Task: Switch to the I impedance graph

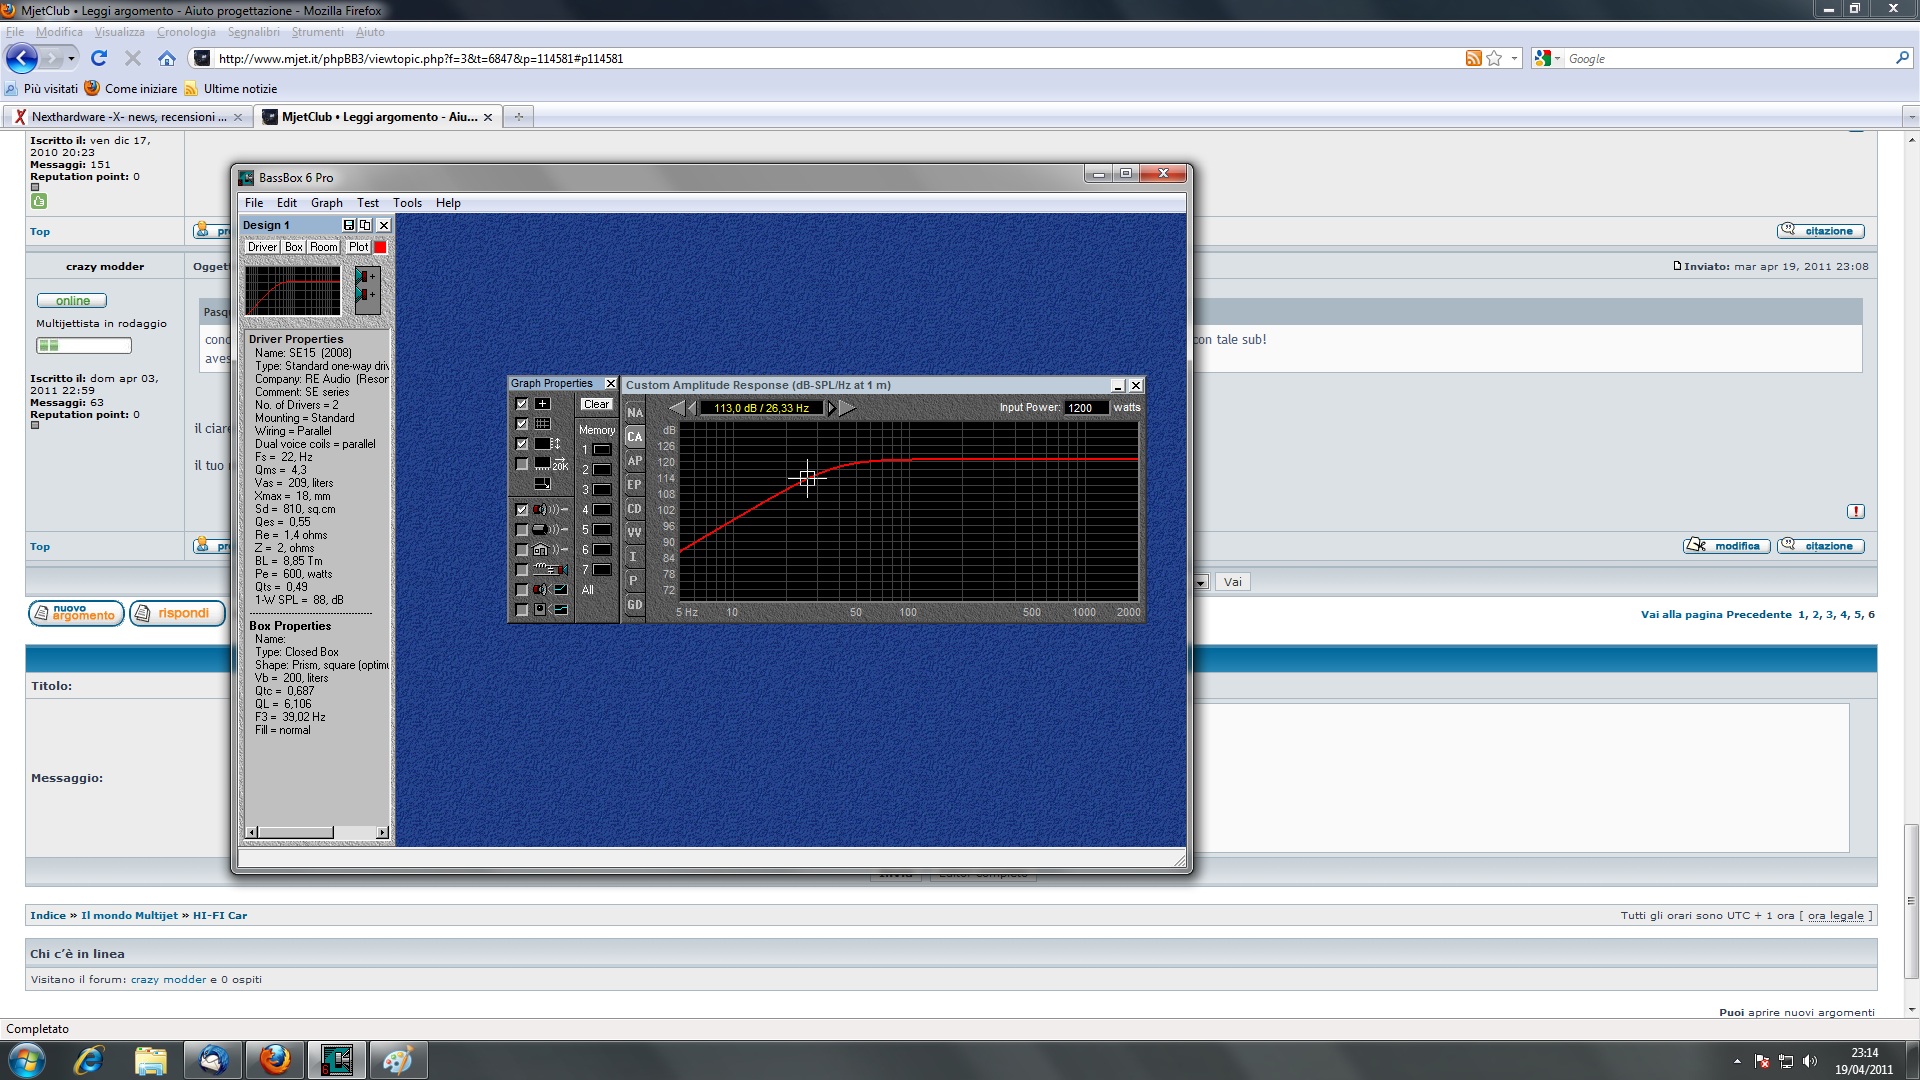Action: point(635,557)
